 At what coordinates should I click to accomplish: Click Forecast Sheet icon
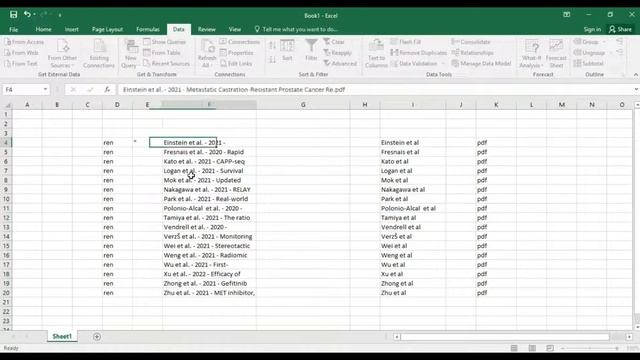click(x=556, y=53)
